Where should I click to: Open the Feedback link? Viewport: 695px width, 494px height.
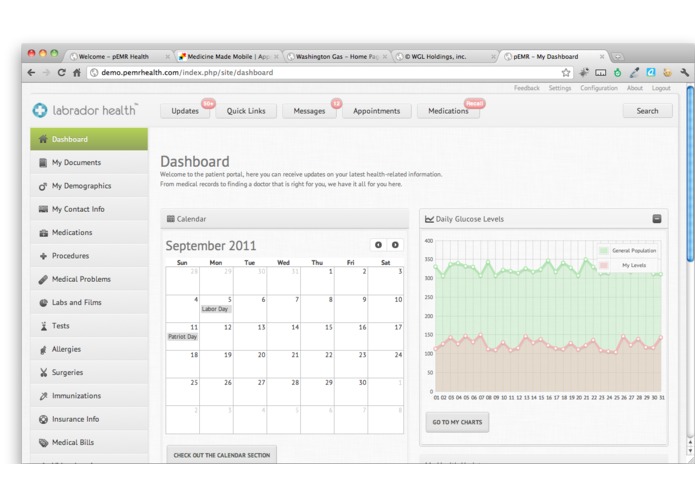click(527, 88)
